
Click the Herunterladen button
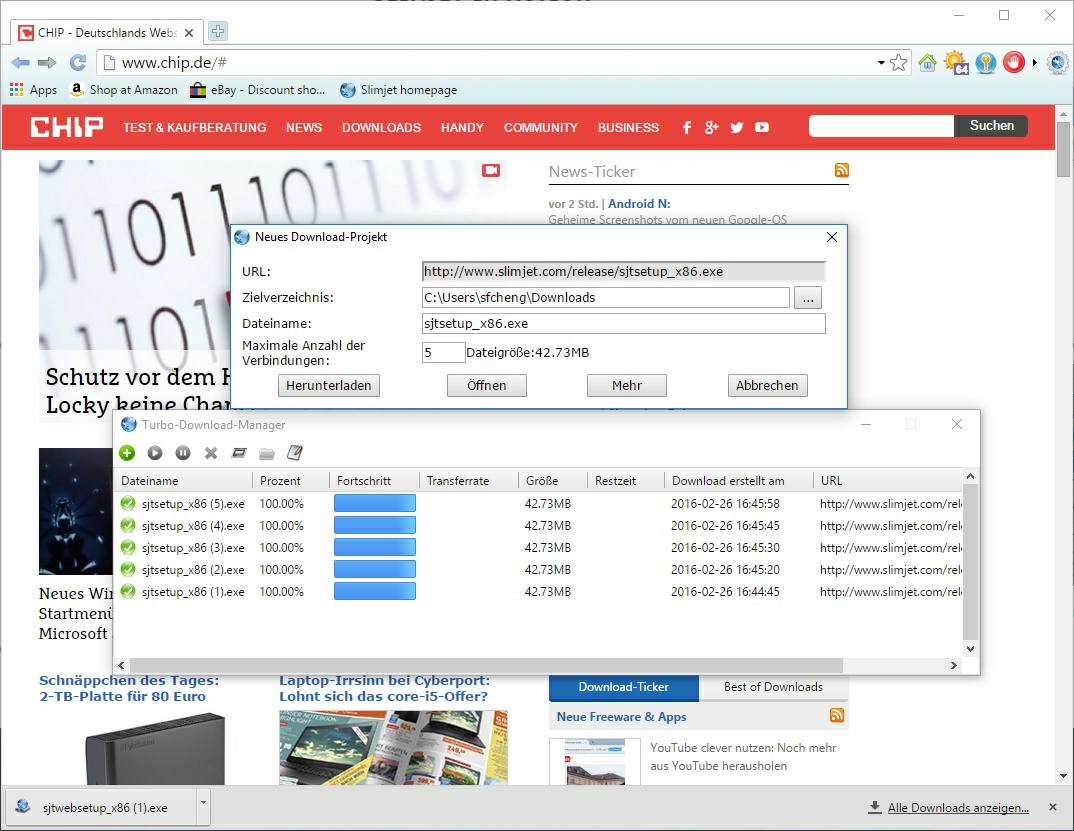329,386
